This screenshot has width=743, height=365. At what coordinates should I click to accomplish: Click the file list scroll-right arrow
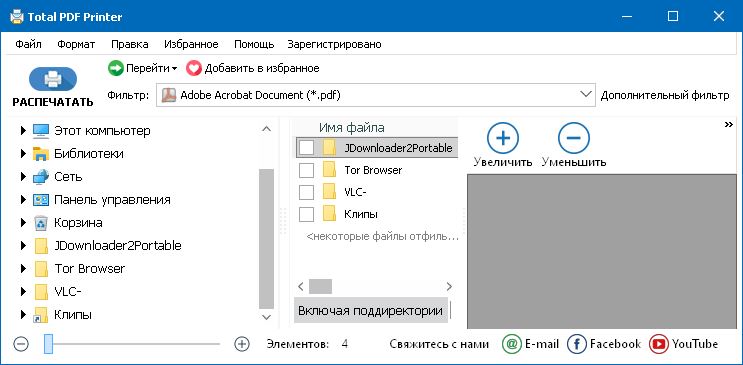(449, 286)
